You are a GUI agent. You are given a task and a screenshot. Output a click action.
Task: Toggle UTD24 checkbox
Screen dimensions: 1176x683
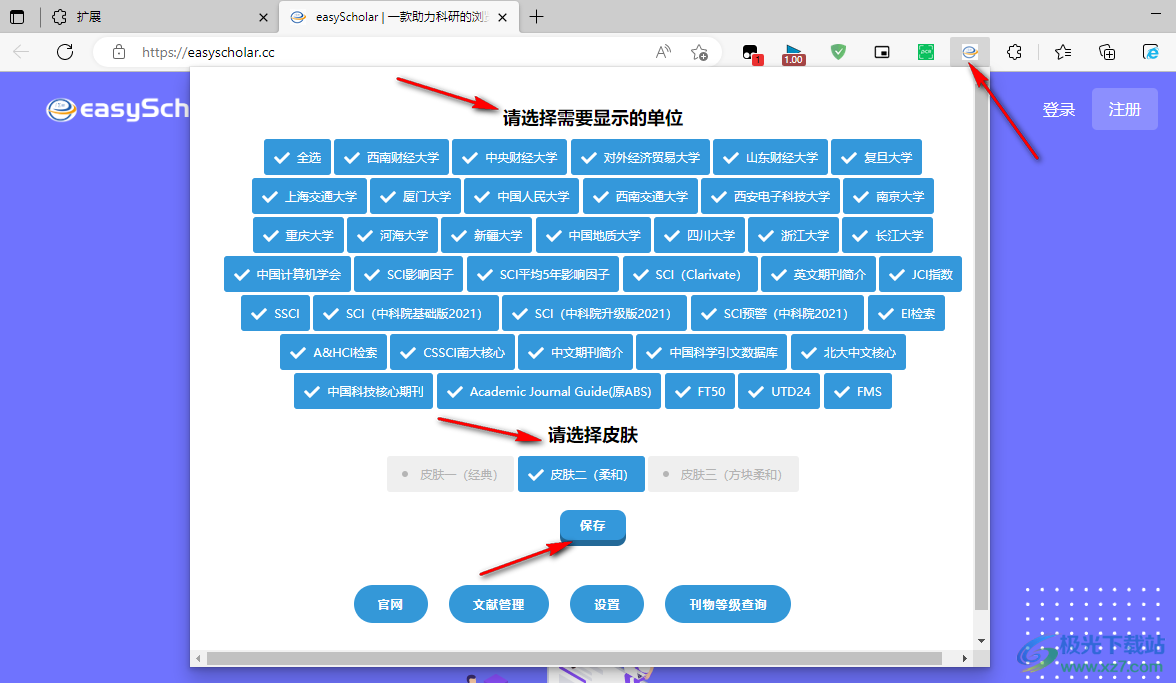[779, 391]
